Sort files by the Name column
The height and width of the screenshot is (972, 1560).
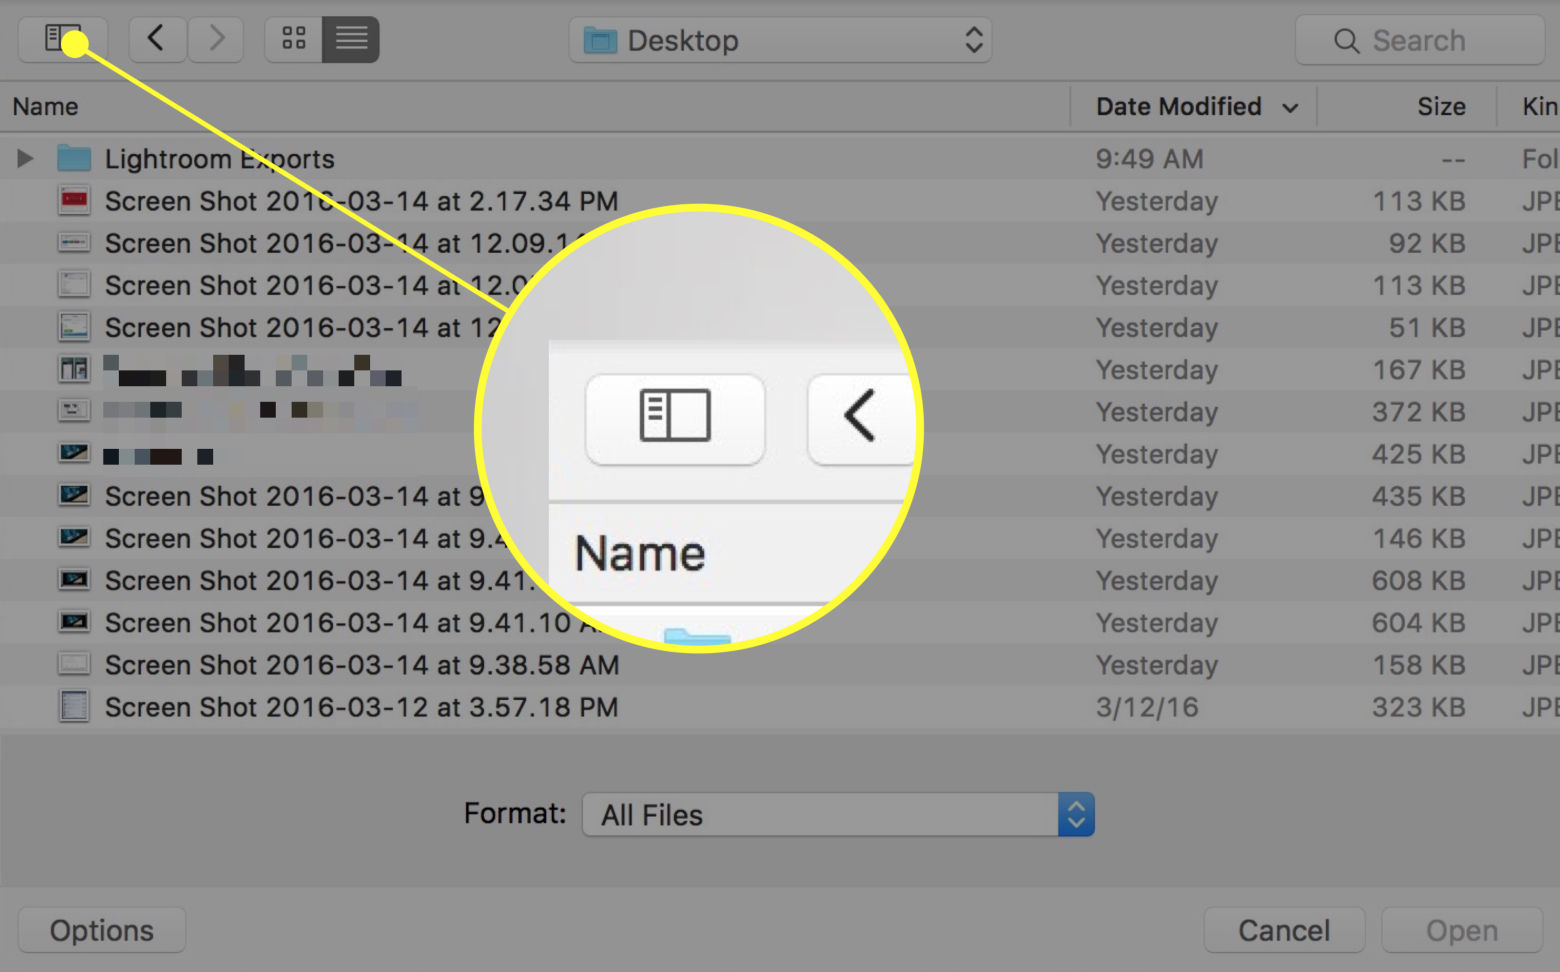click(x=45, y=106)
